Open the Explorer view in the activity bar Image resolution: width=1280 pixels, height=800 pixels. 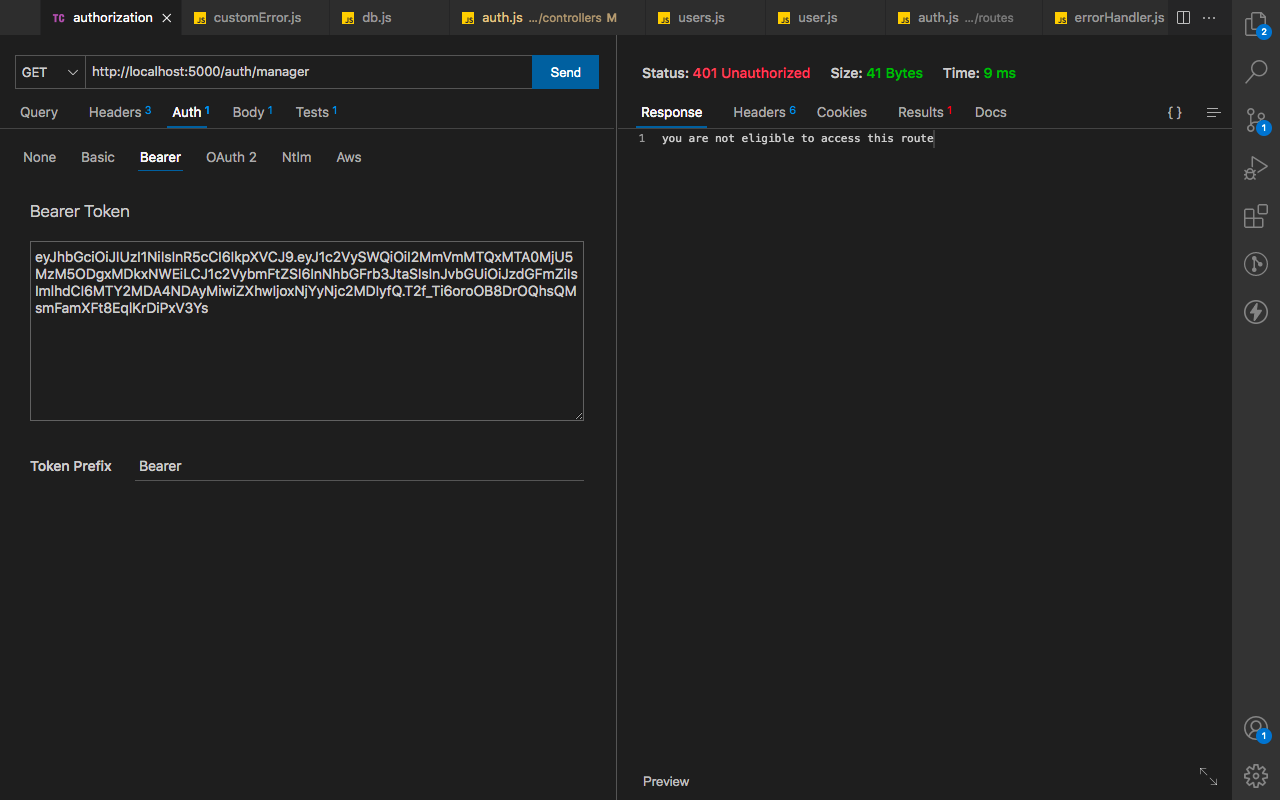pyautogui.click(x=1256, y=24)
